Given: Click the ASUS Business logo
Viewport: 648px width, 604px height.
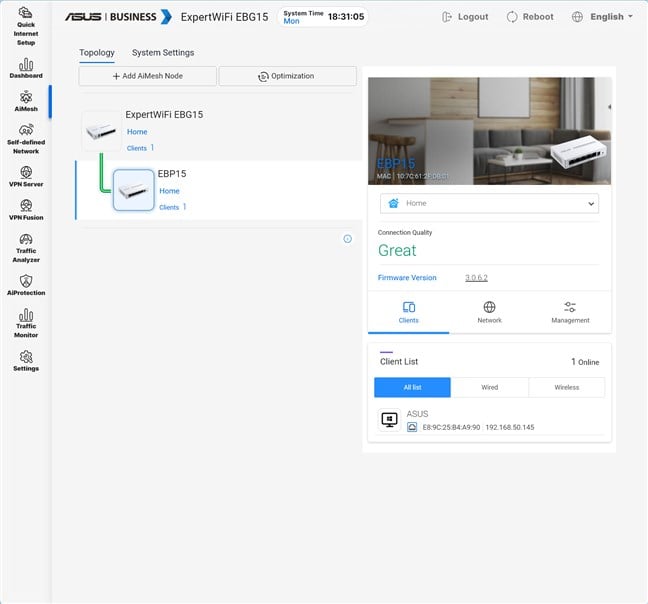Looking at the screenshot, I should (118, 17).
